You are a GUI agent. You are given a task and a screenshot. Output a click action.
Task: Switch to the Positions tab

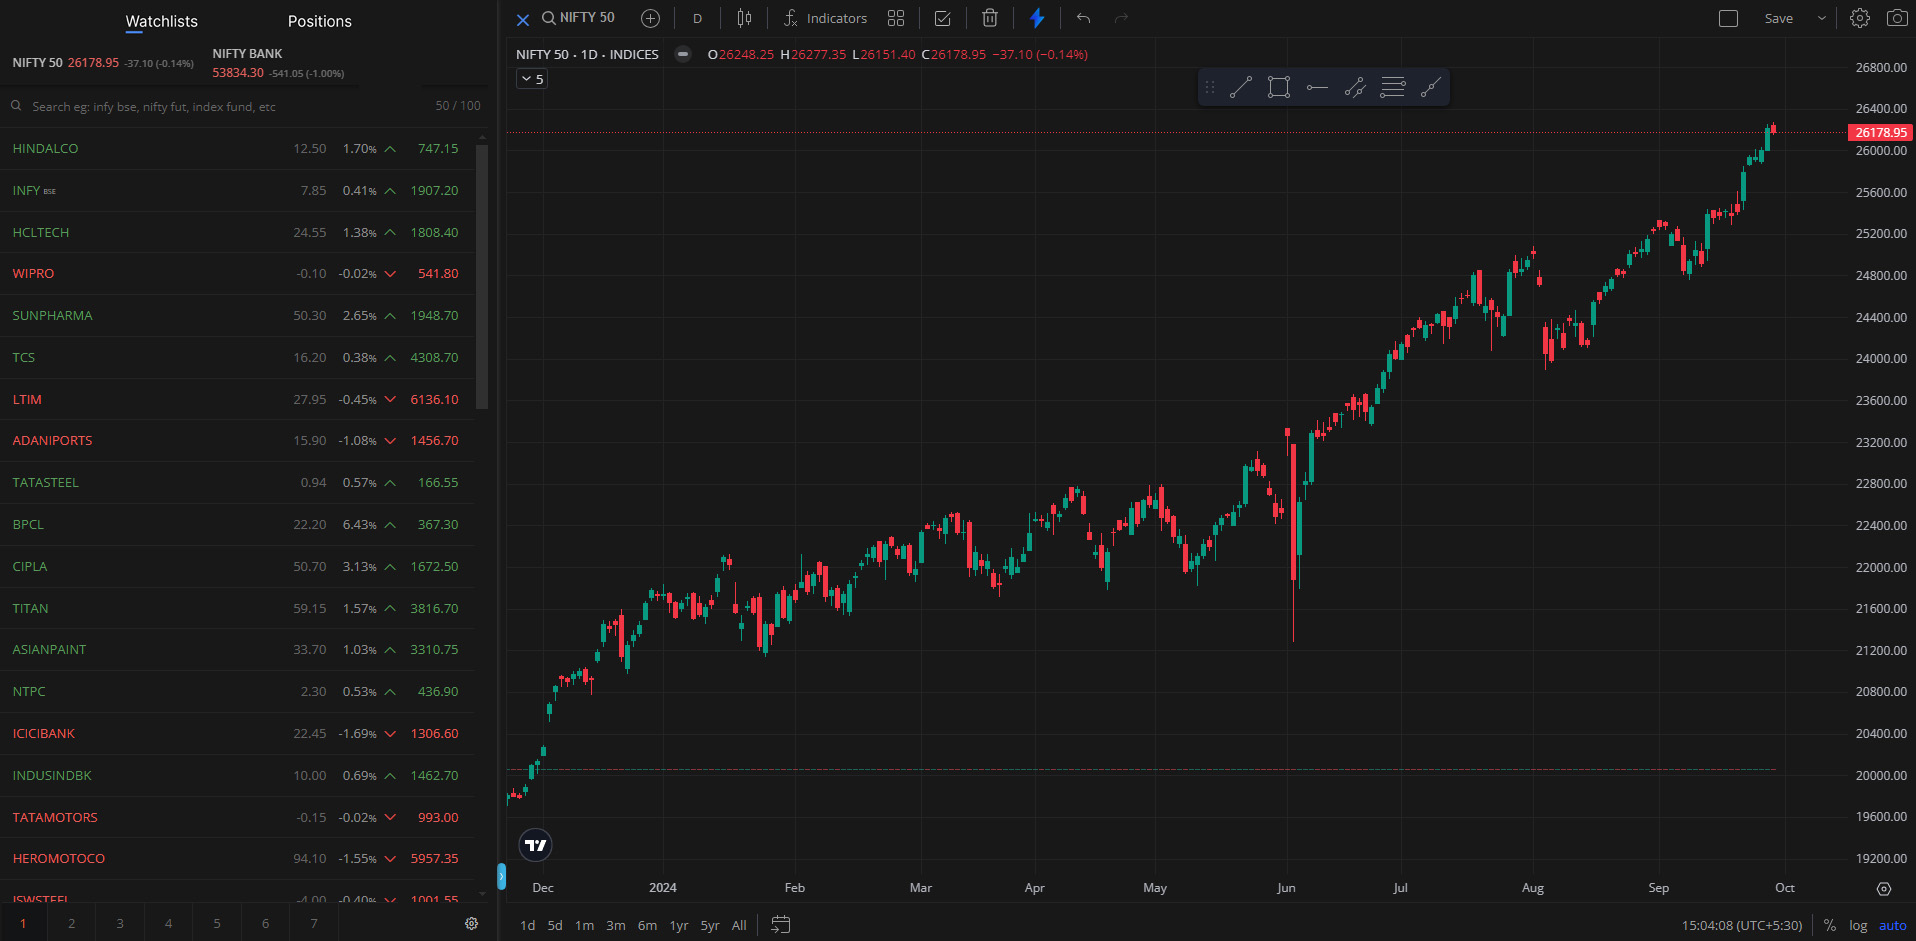click(319, 21)
